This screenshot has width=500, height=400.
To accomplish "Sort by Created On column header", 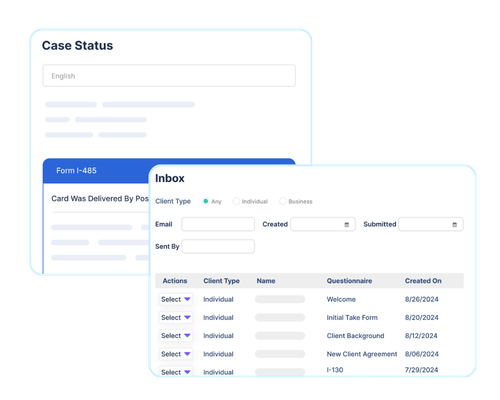I will tap(423, 281).
